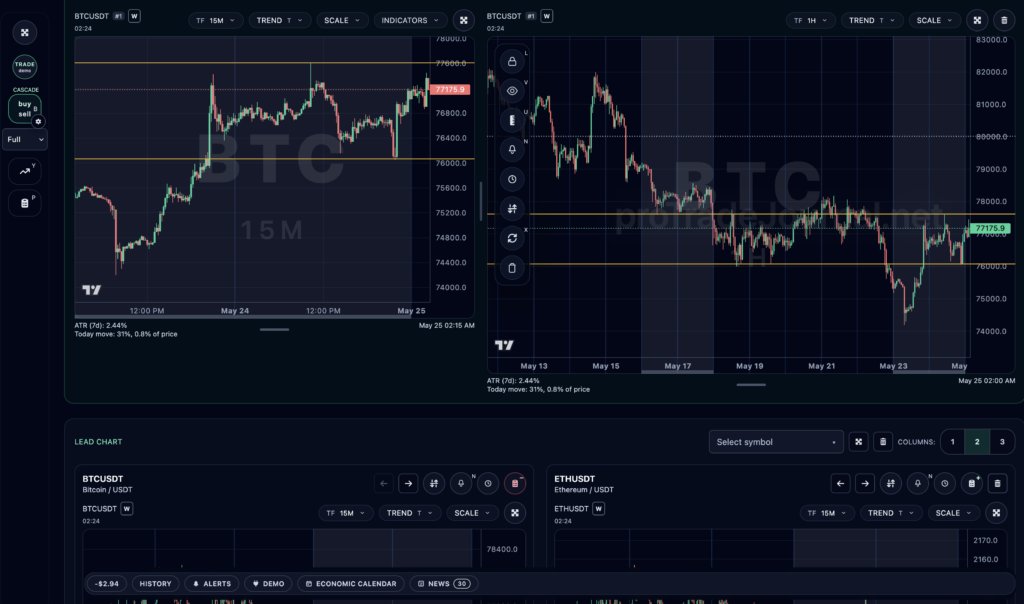Expand the TF 15M dropdown on the BTCUSDT card
The width and height of the screenshot is (1024, 604).
click(x=345, y=513)
